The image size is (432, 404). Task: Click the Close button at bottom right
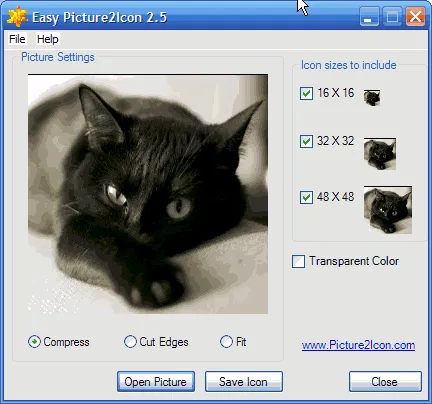pyautogui.click(x=385, y=382)
